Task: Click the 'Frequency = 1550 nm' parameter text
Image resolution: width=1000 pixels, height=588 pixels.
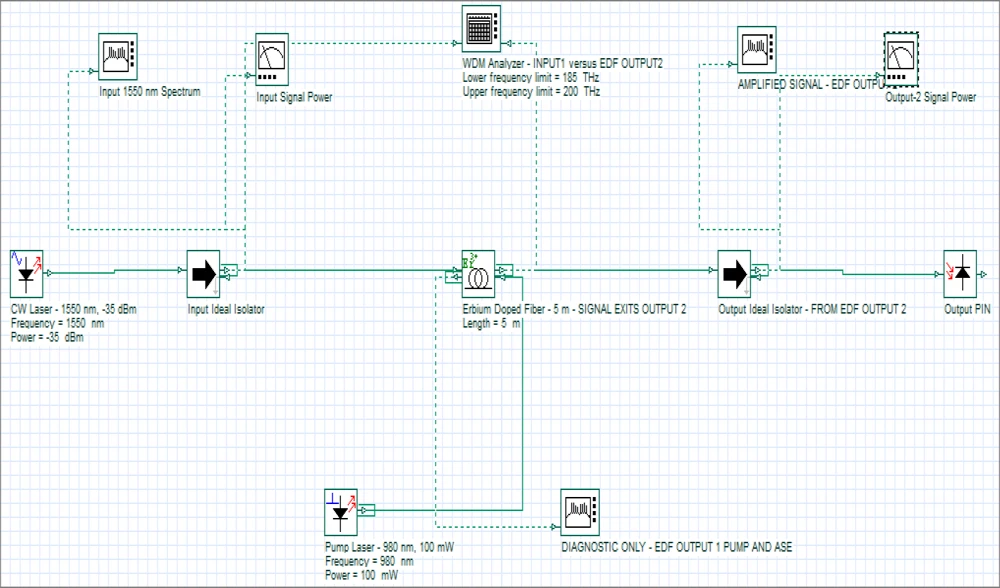Action: [x=57, y=323]
